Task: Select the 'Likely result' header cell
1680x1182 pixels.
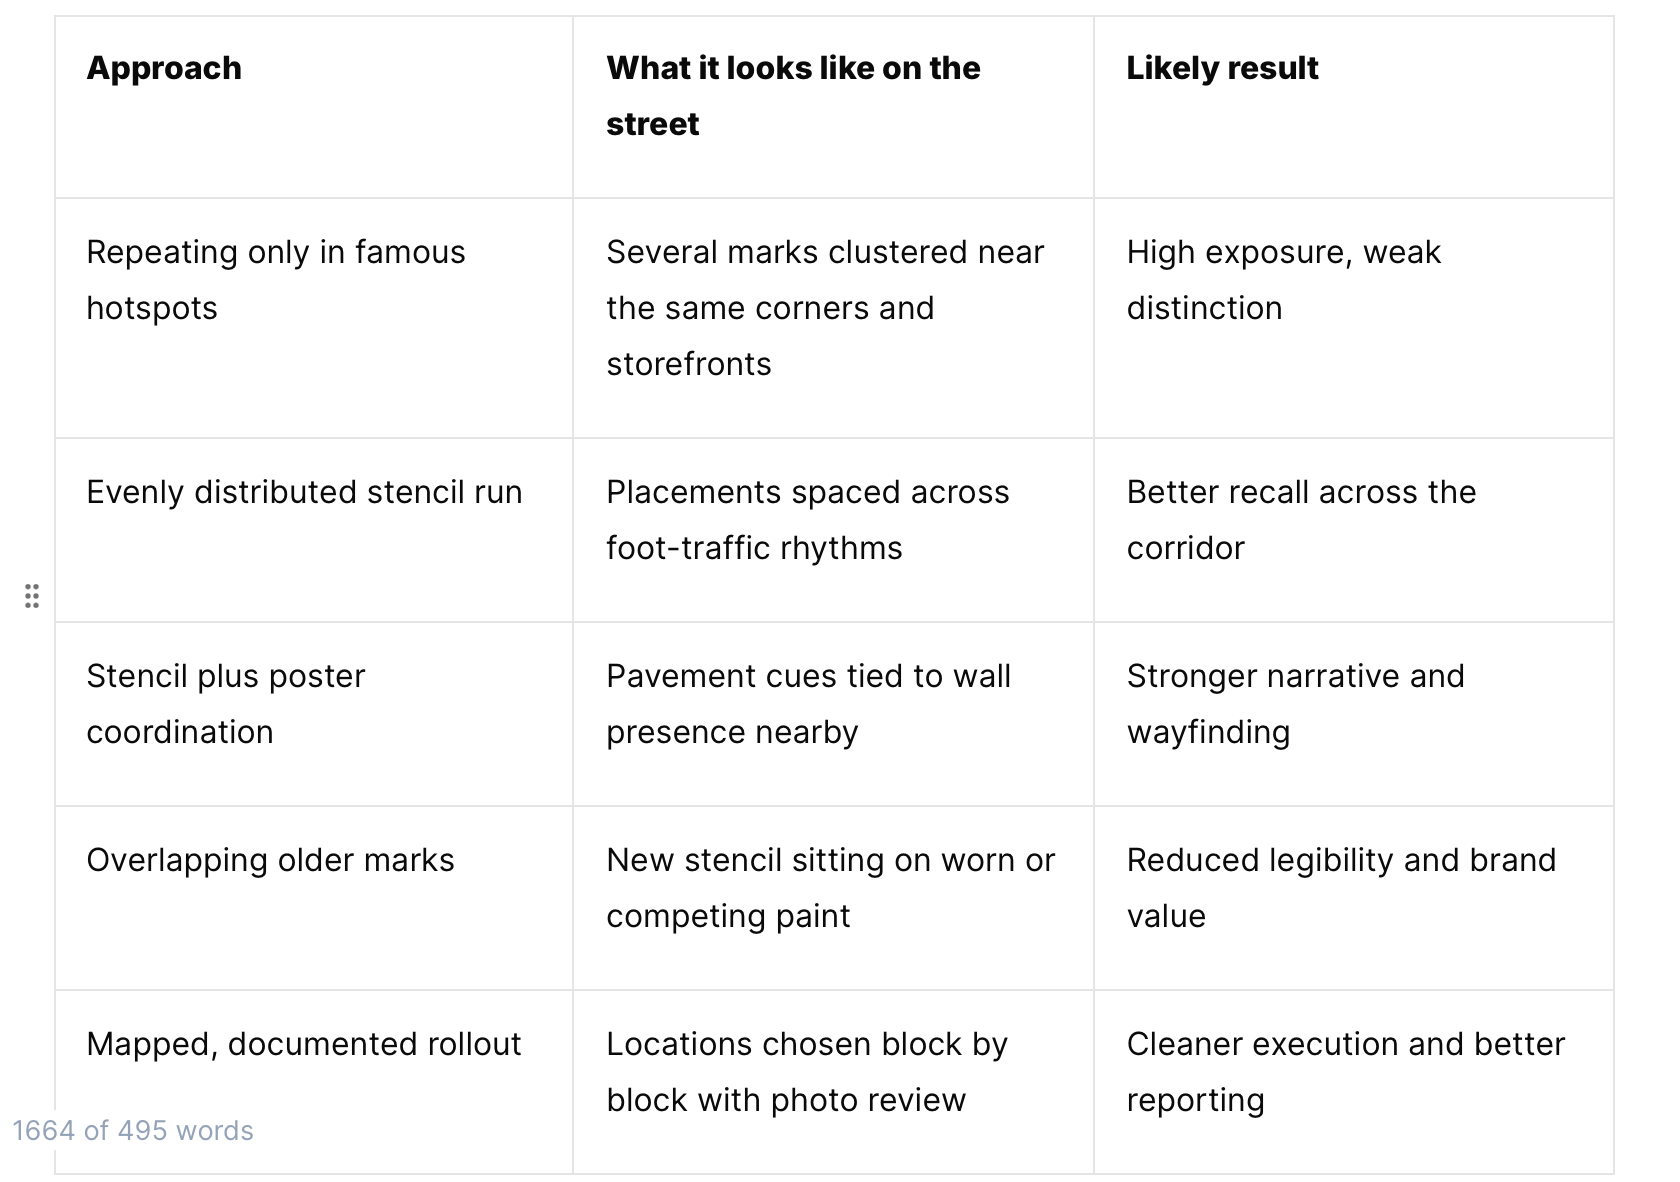Action: tap(1354, 107)
